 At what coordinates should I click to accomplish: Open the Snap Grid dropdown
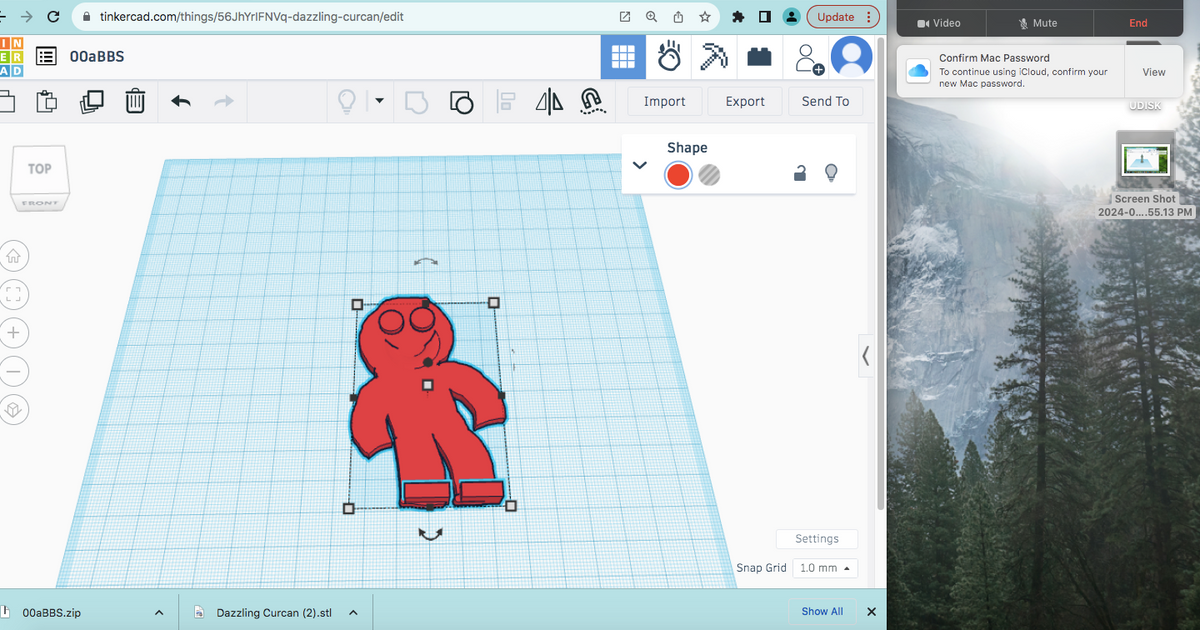[824, 567]
